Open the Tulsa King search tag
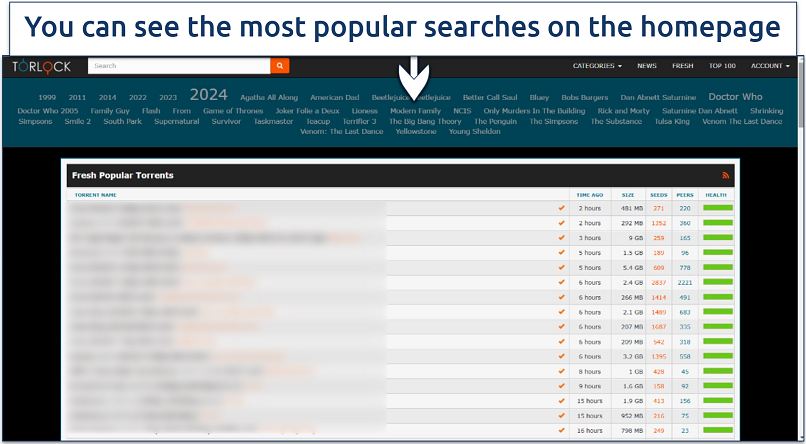 pyautogui.click(x=672, y=121)
